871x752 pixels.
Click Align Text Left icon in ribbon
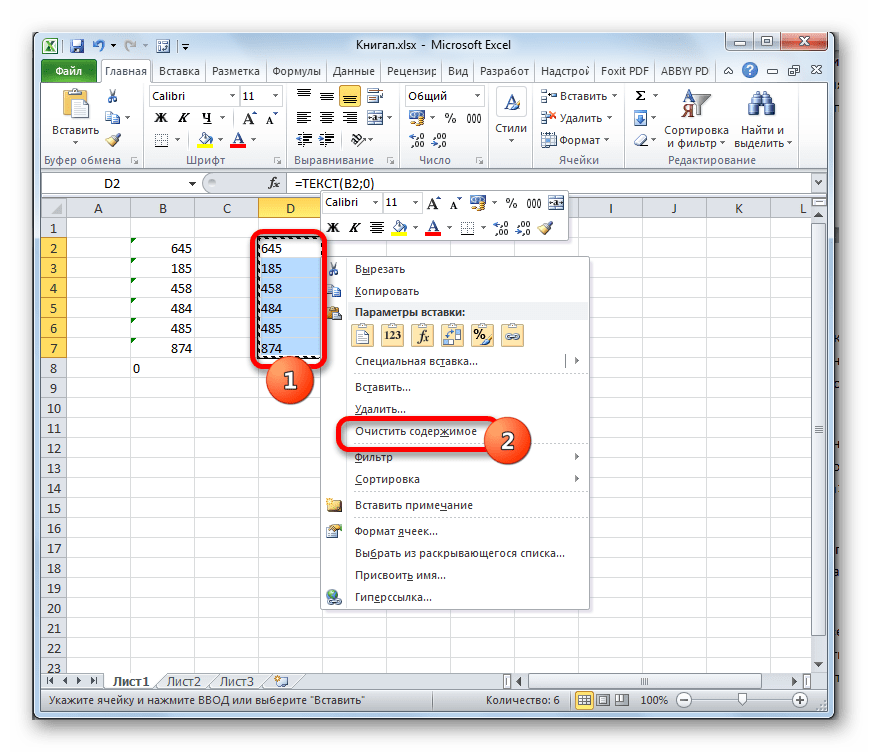[x=303, y=118]
